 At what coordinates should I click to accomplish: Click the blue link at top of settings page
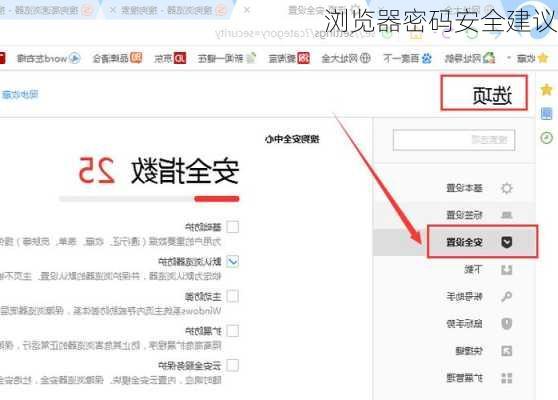20,94
